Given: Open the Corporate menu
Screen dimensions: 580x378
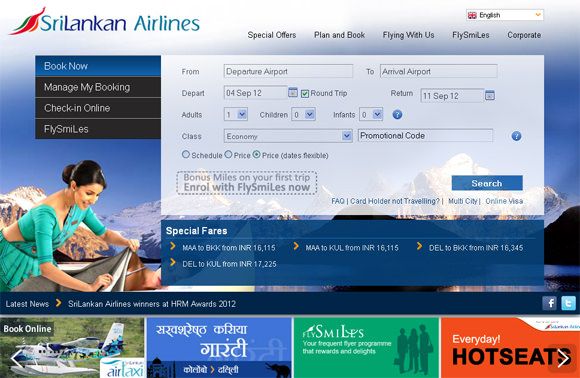Looking at the screenshot, I should coord(524,35).
